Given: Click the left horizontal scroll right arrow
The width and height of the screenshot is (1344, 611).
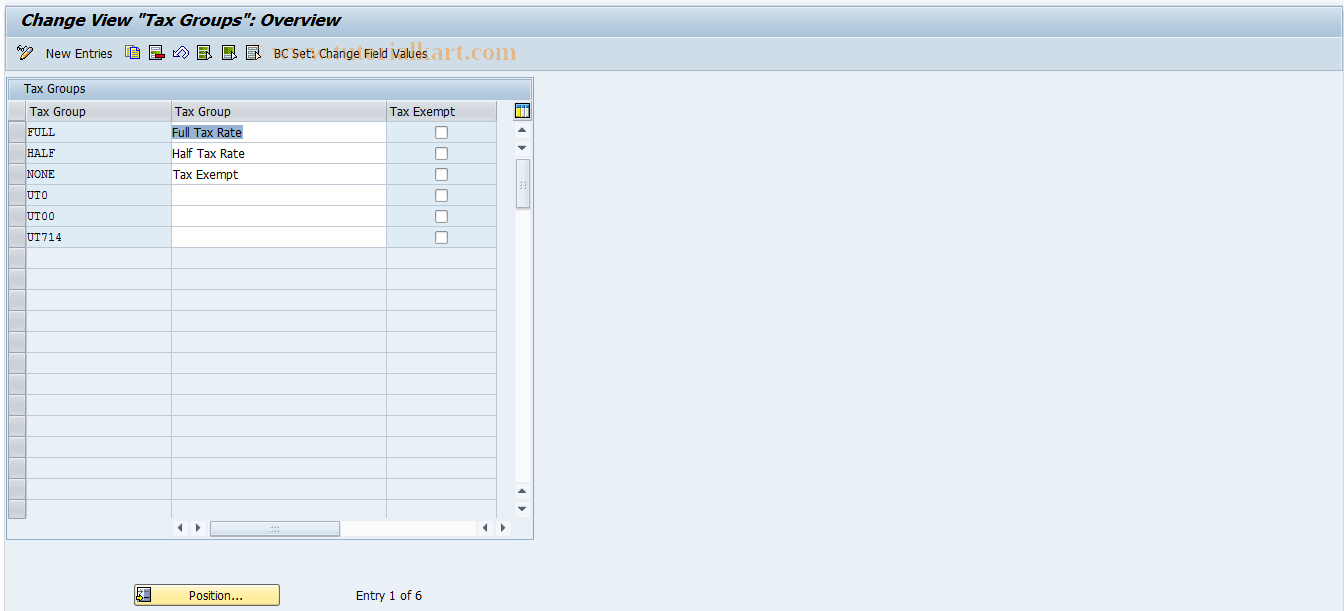Looking at the screenshot, I should [x=198, y=528].
